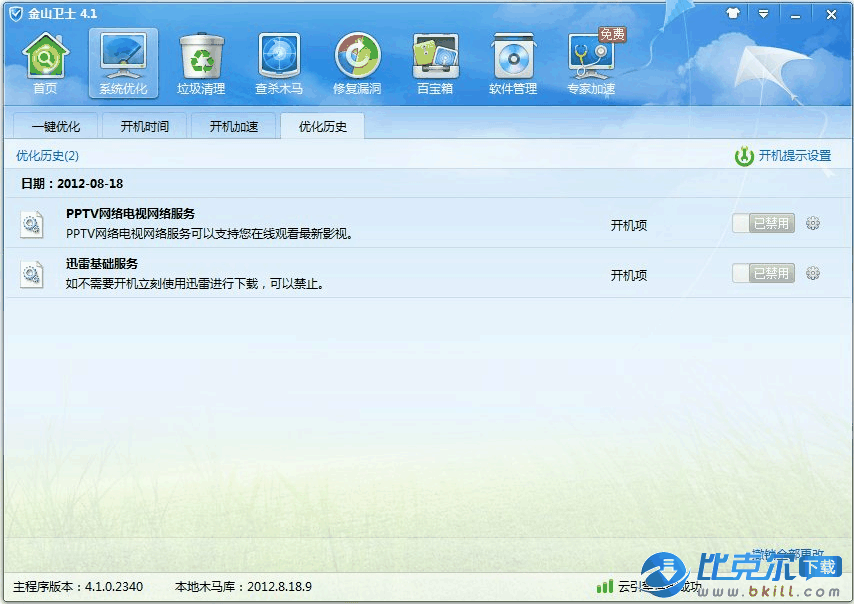Click the 日期：2012-08-18 row
The image size is (854, 604).
(x=428, y=184)
